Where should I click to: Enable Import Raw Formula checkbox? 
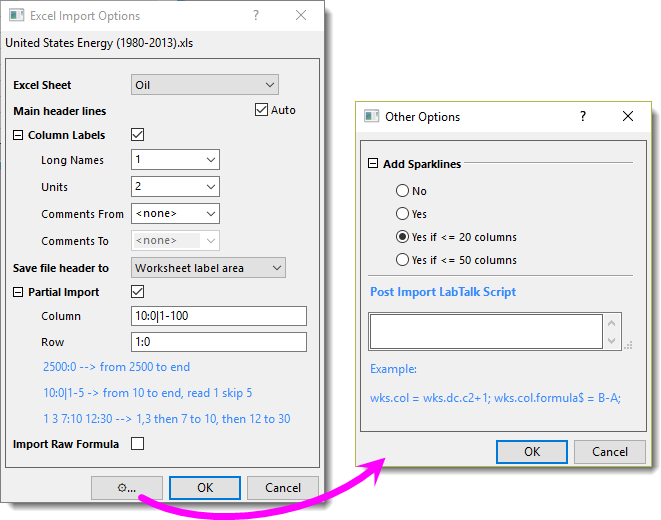coord(138,444)
